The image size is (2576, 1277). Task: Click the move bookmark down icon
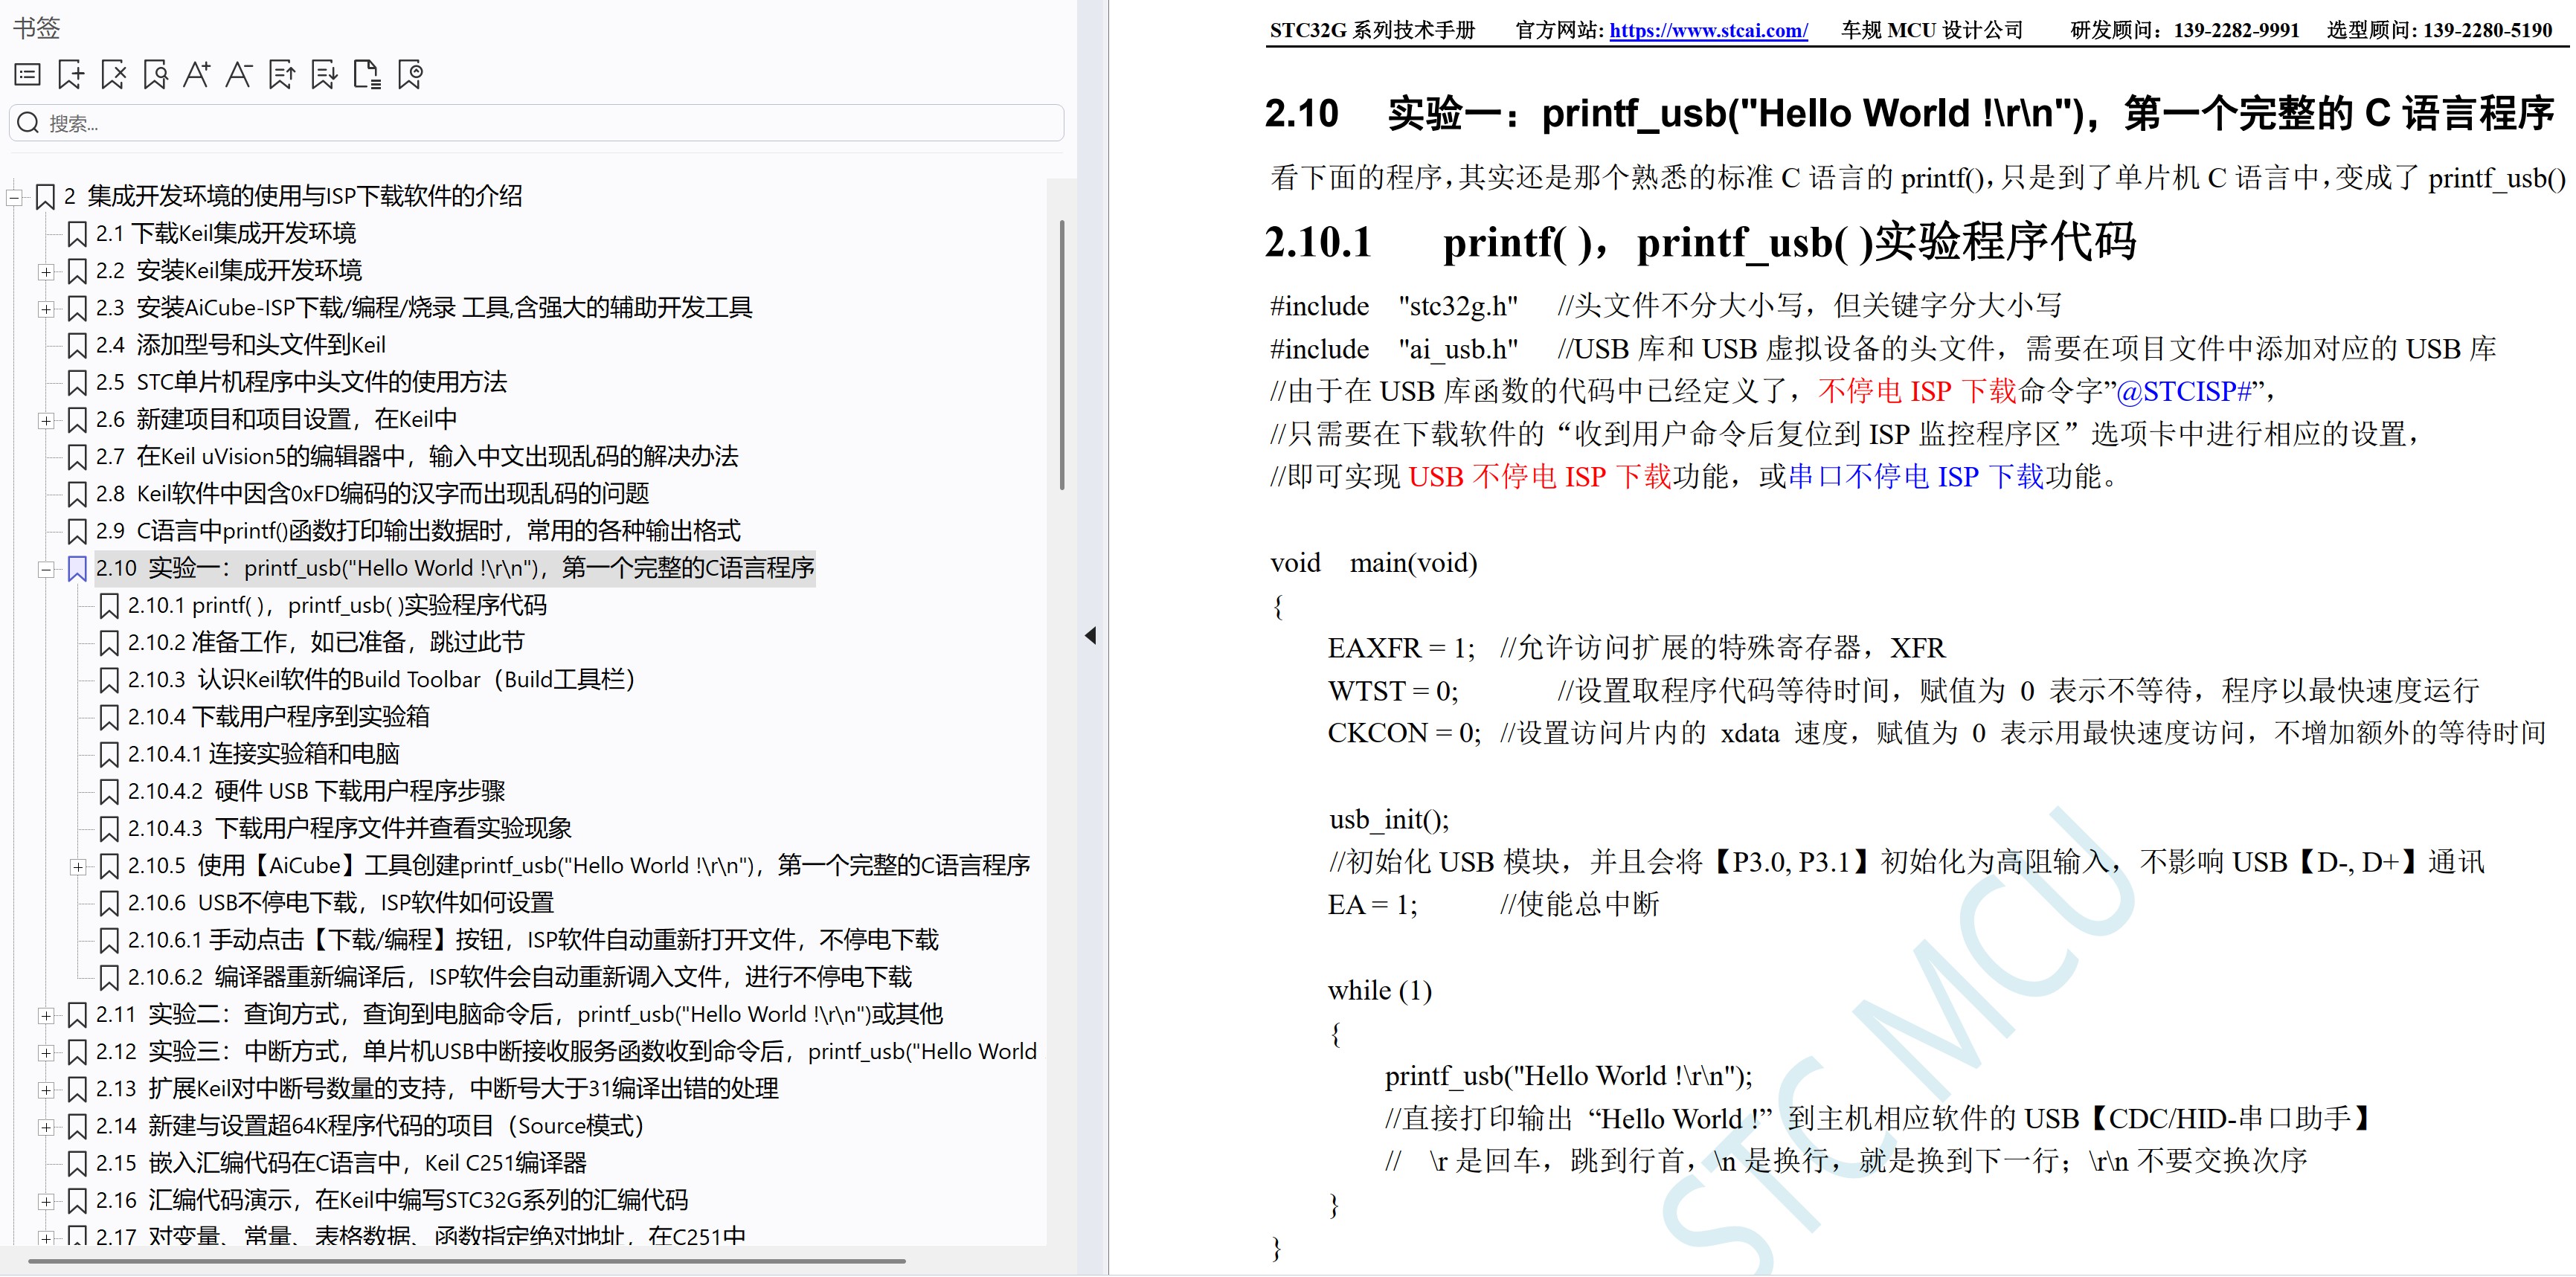click(x=324, y=74)
